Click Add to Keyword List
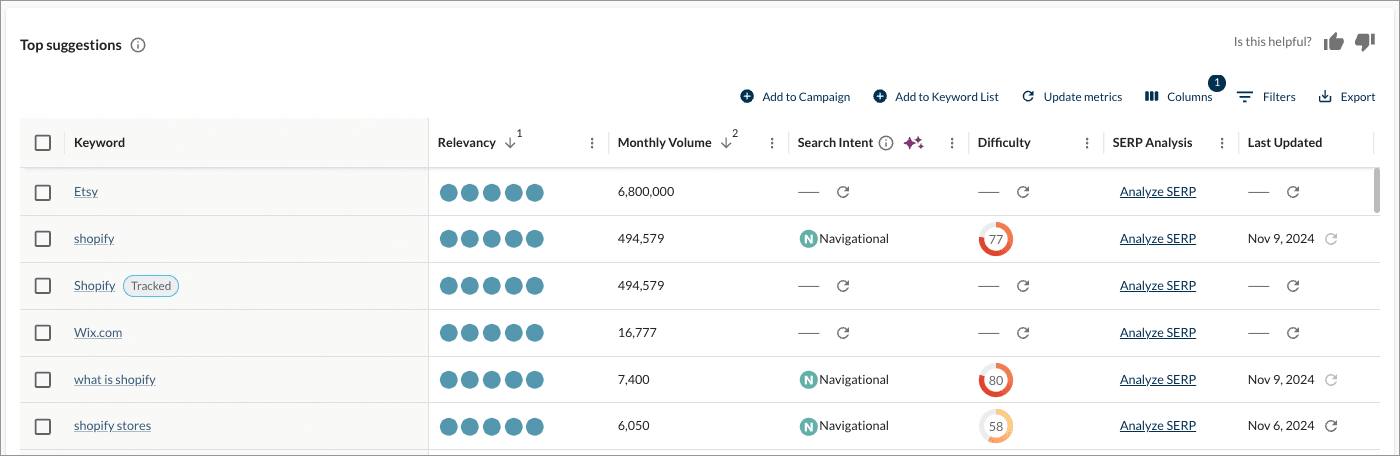 (936, 97)
